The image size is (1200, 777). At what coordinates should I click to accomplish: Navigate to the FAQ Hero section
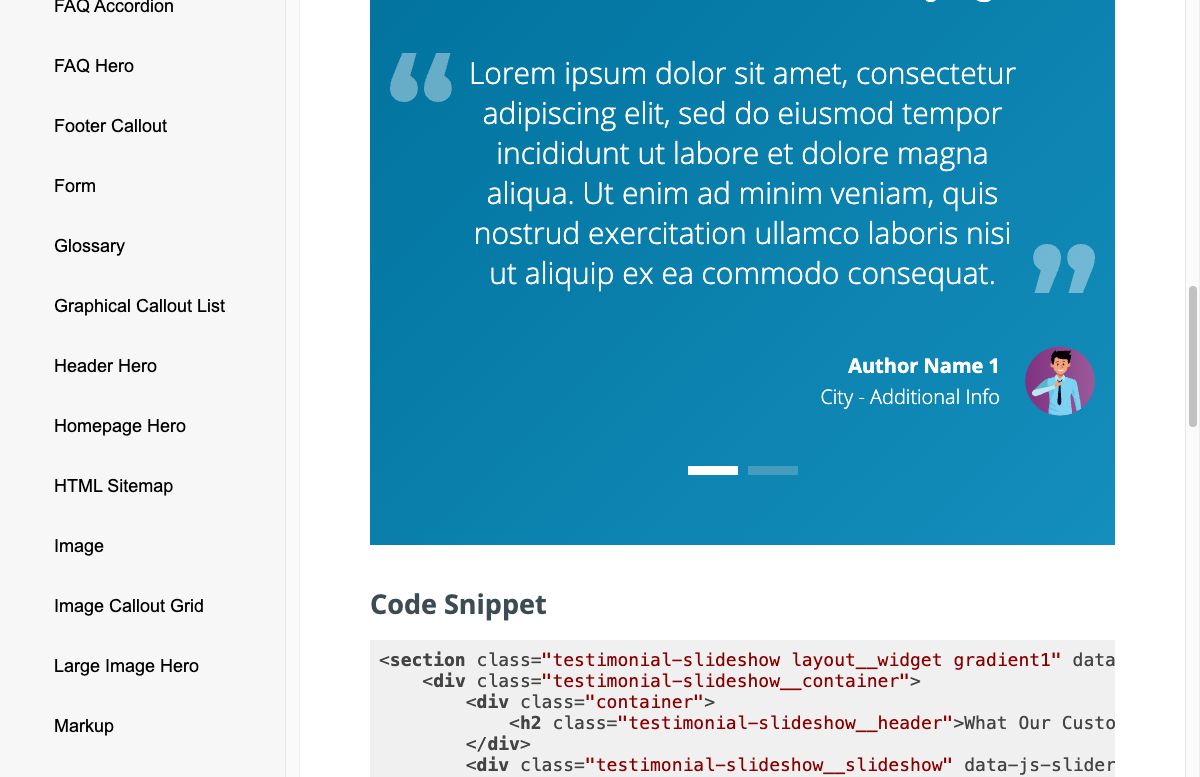[93, 66]
